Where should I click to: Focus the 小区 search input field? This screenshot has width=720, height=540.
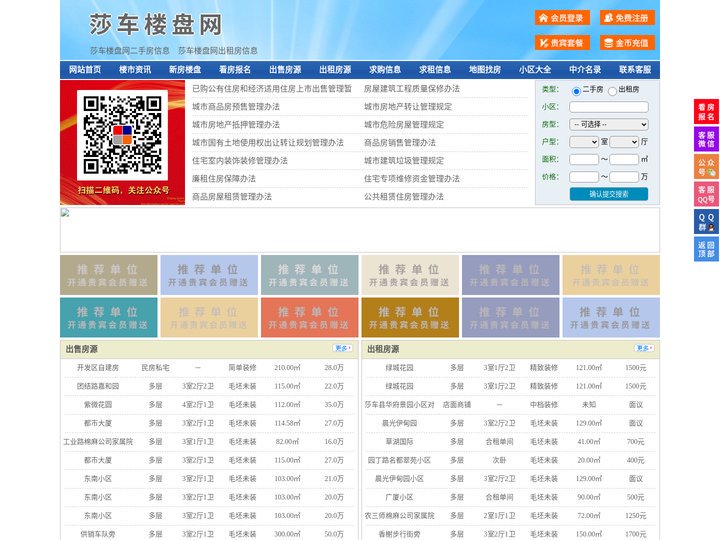[x=609, y=107]
